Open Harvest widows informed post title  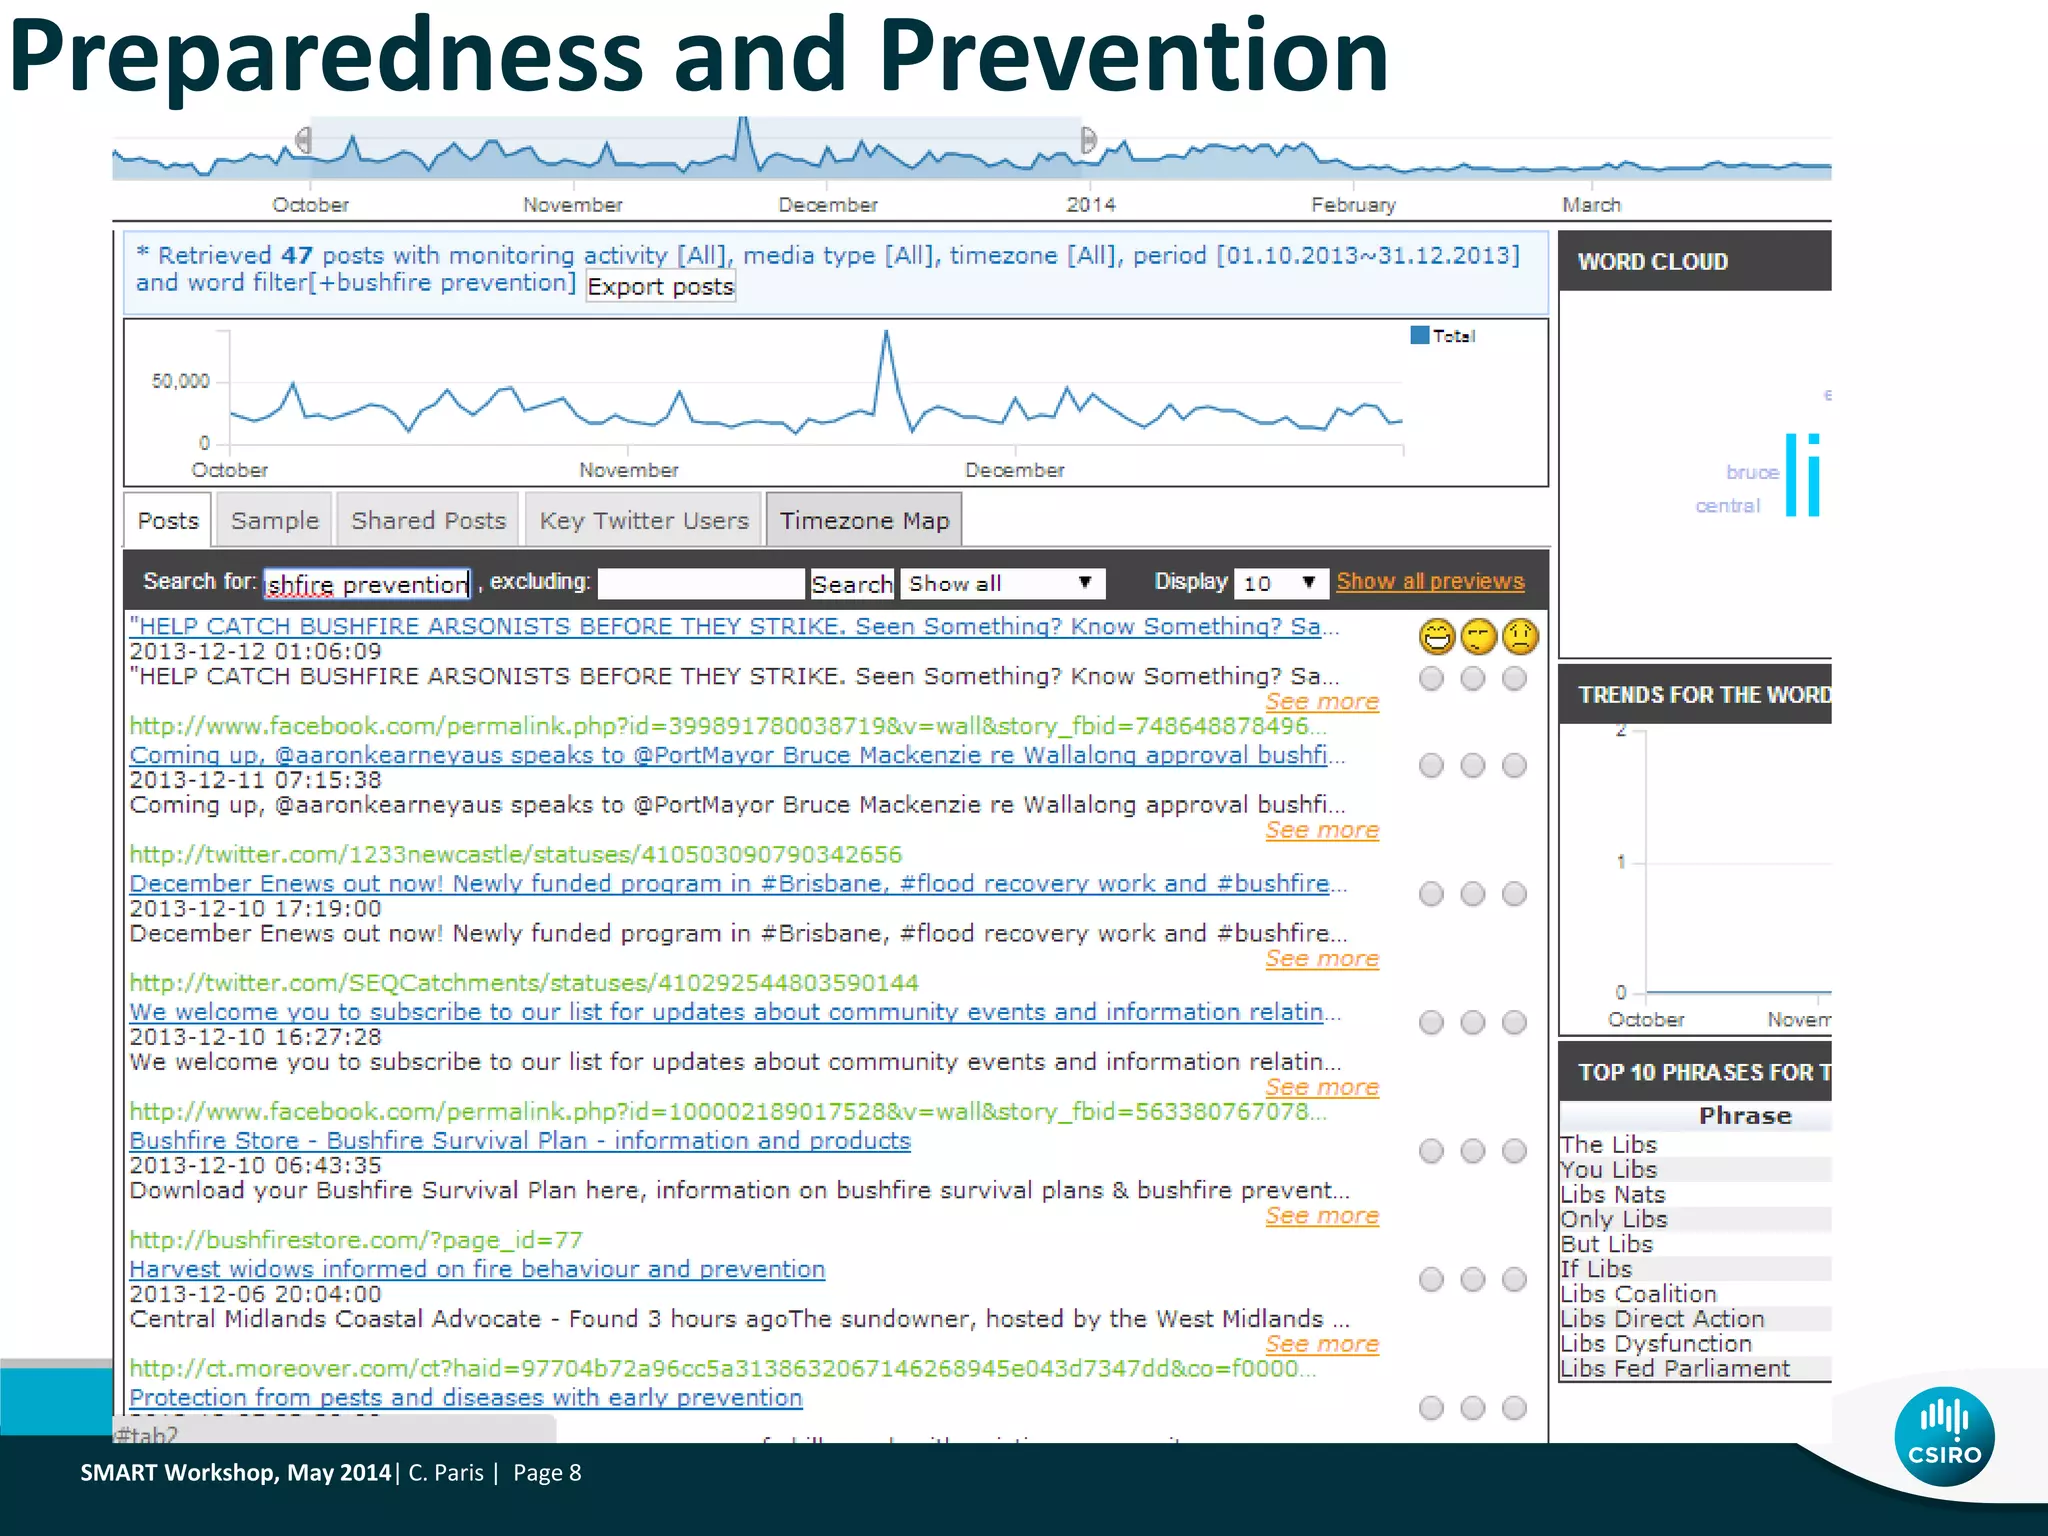point(477,1269)
